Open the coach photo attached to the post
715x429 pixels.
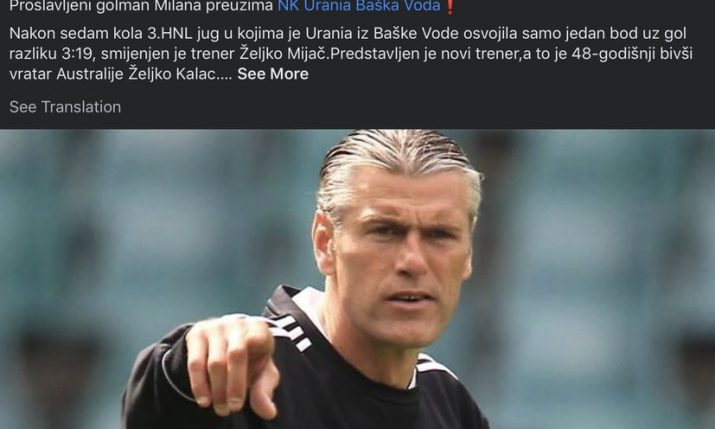(x=358, y=279)
